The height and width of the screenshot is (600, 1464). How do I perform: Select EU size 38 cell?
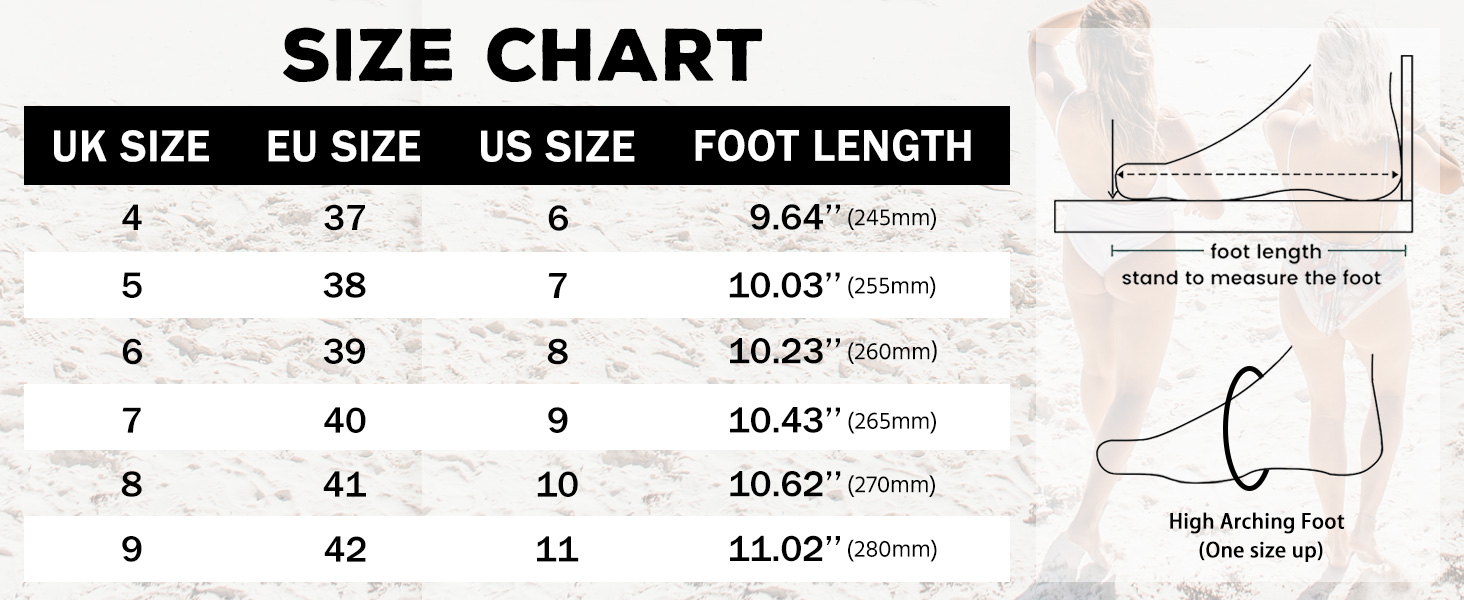[x=344, y=286]
